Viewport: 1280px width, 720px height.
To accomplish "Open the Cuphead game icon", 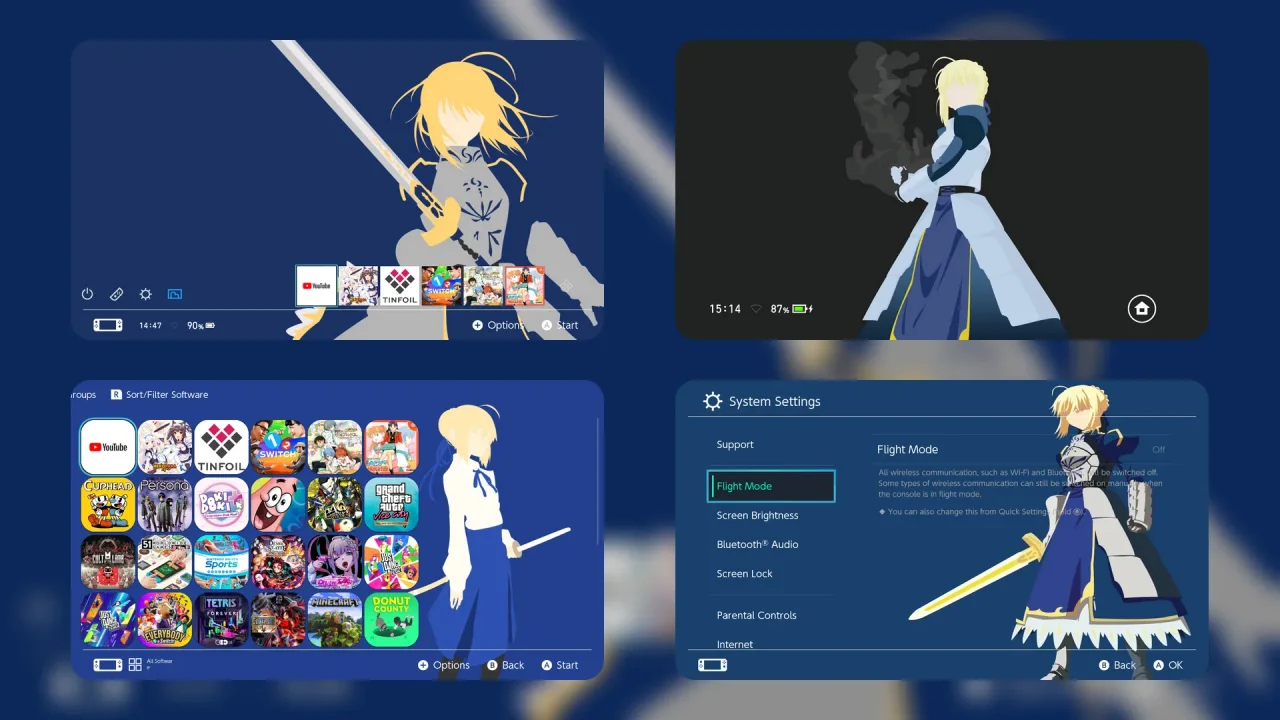I will point(107,504).
